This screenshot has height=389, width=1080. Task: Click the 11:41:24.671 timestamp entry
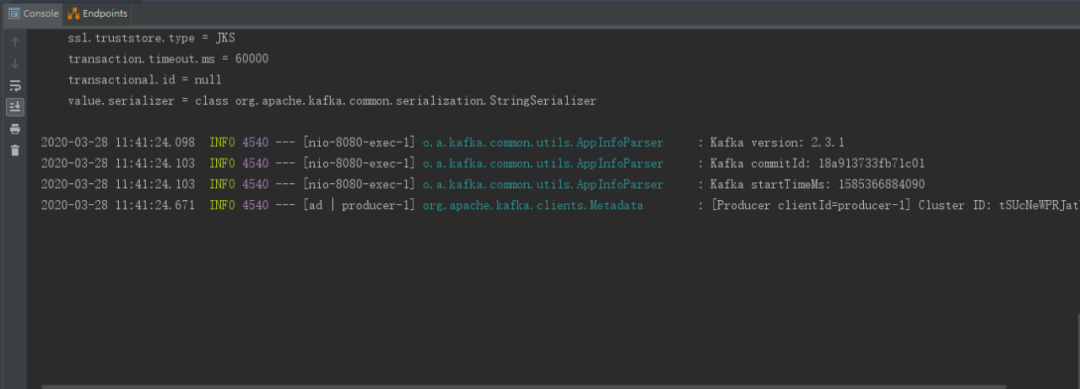[x=118, y=206]
